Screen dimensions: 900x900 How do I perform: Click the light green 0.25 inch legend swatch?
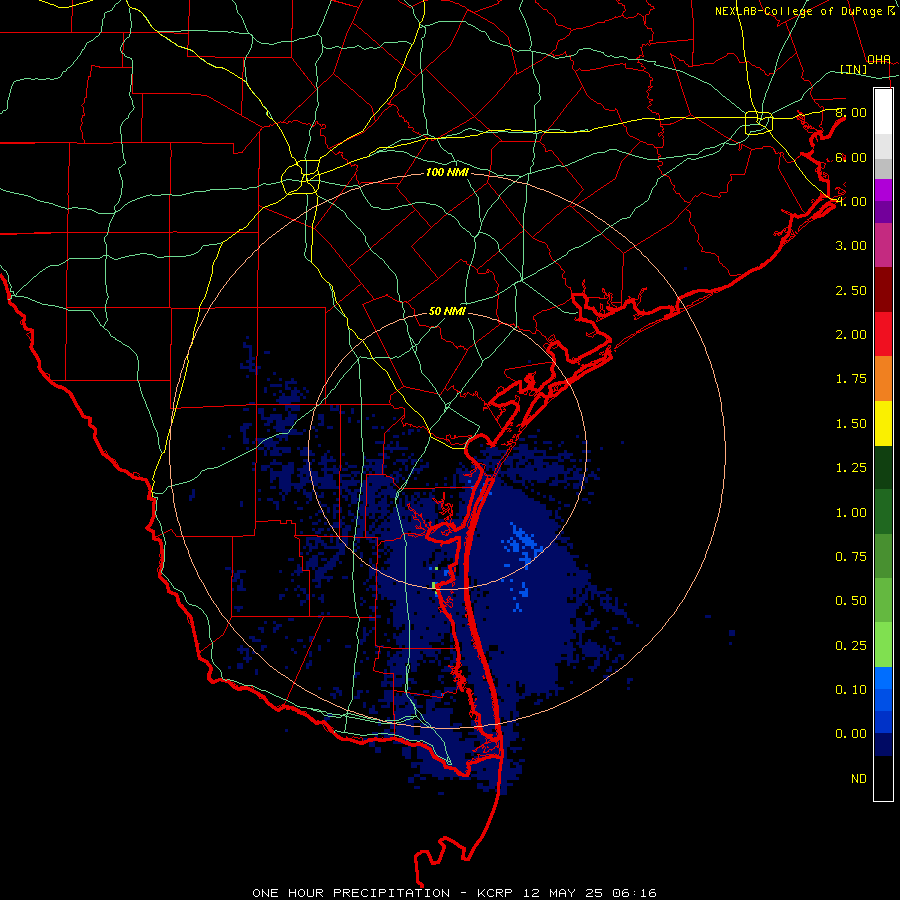point(883,645)
